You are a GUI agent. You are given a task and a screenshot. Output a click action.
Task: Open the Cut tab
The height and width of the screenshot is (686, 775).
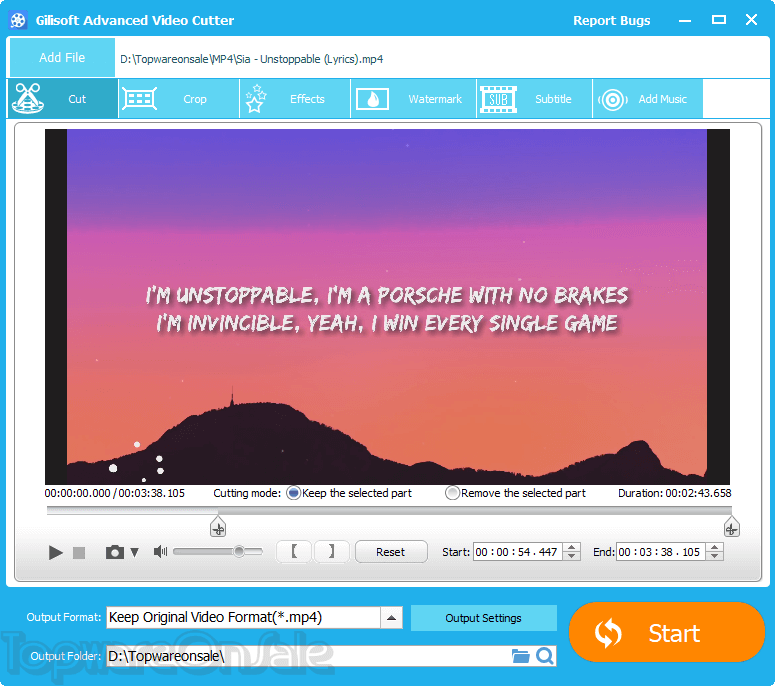pyautogui.click(x=63, y=99)
